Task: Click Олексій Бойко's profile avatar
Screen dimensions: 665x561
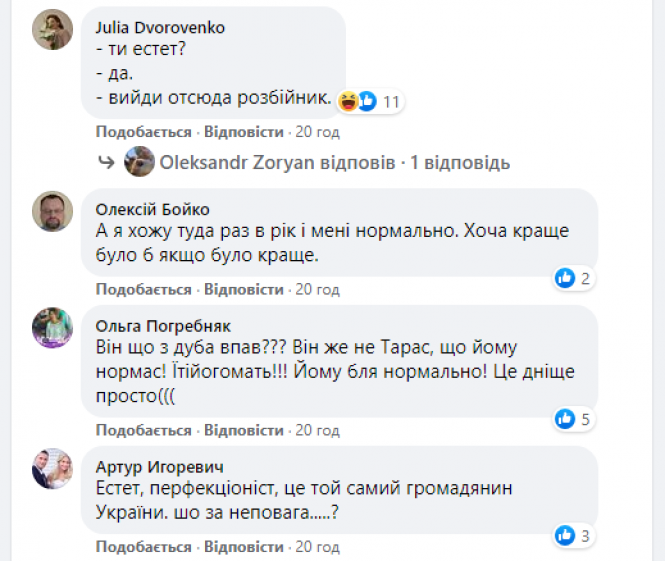Action: coord(53,211)
